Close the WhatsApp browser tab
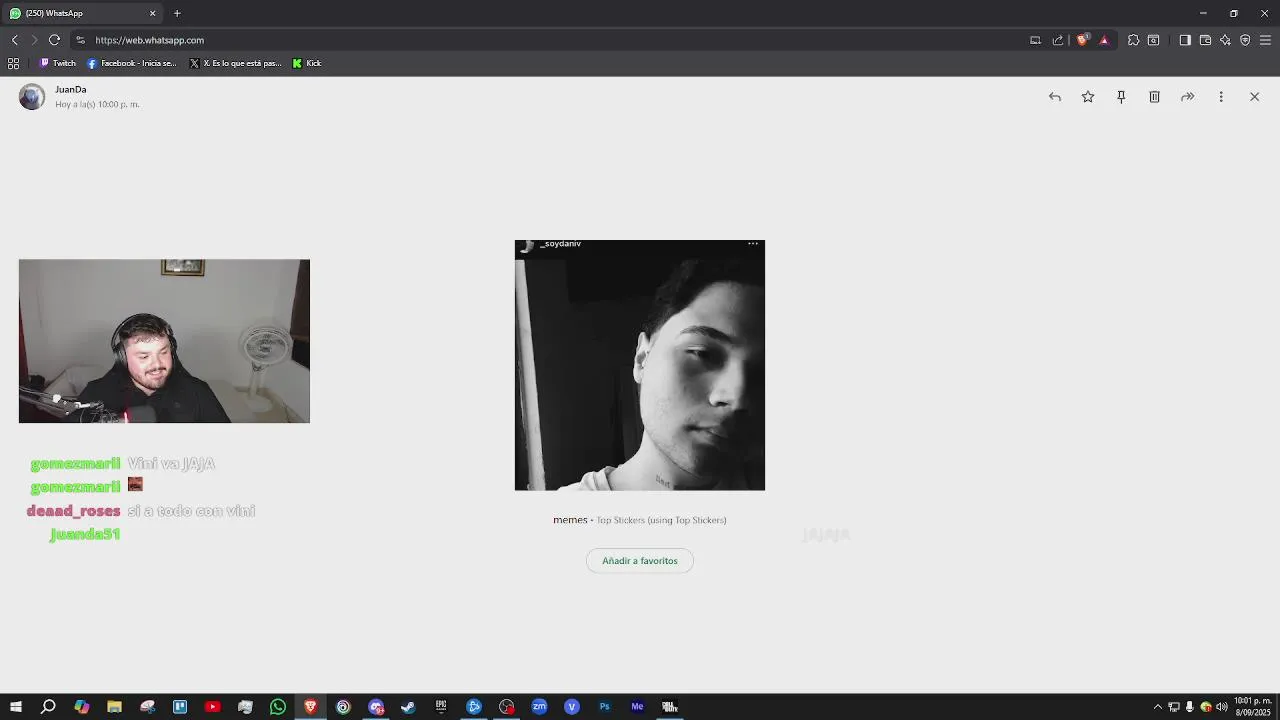1280x720 pixels. tap(153, 13)
